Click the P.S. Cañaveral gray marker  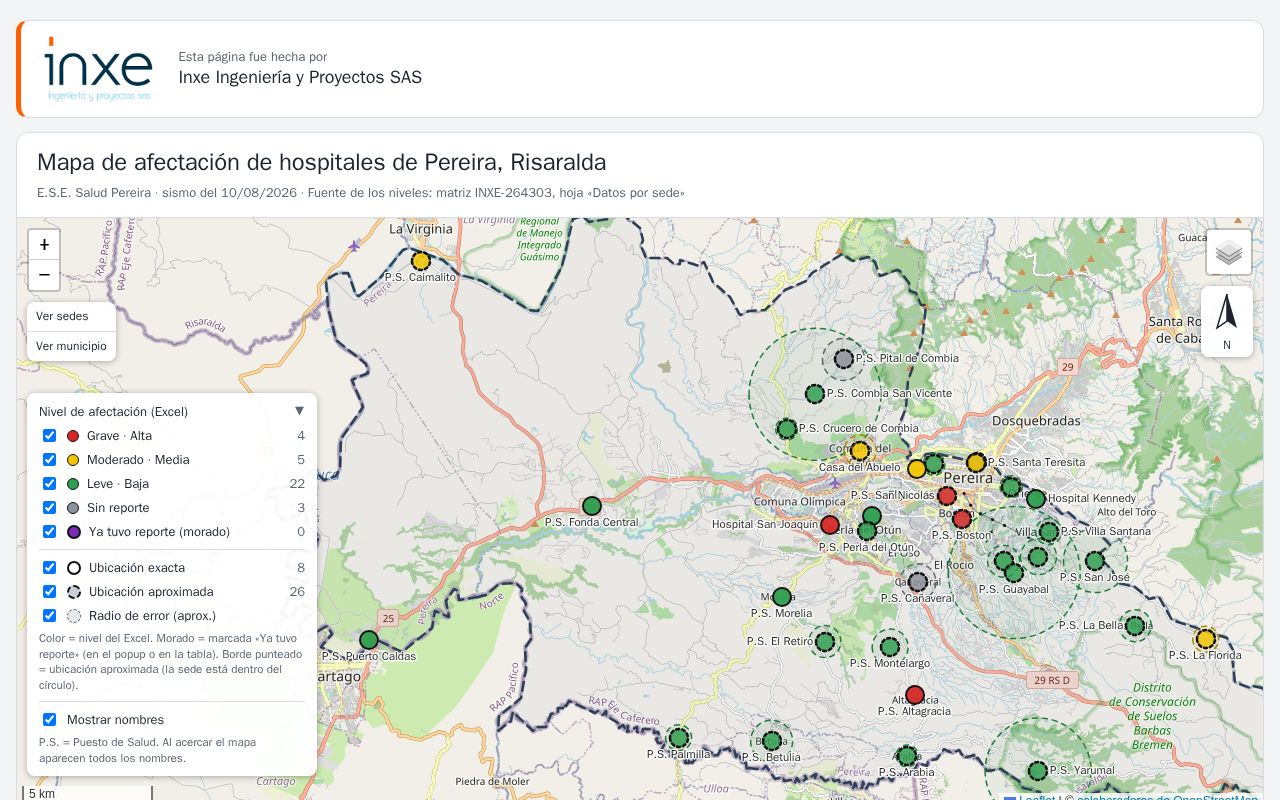coord(918,582)
